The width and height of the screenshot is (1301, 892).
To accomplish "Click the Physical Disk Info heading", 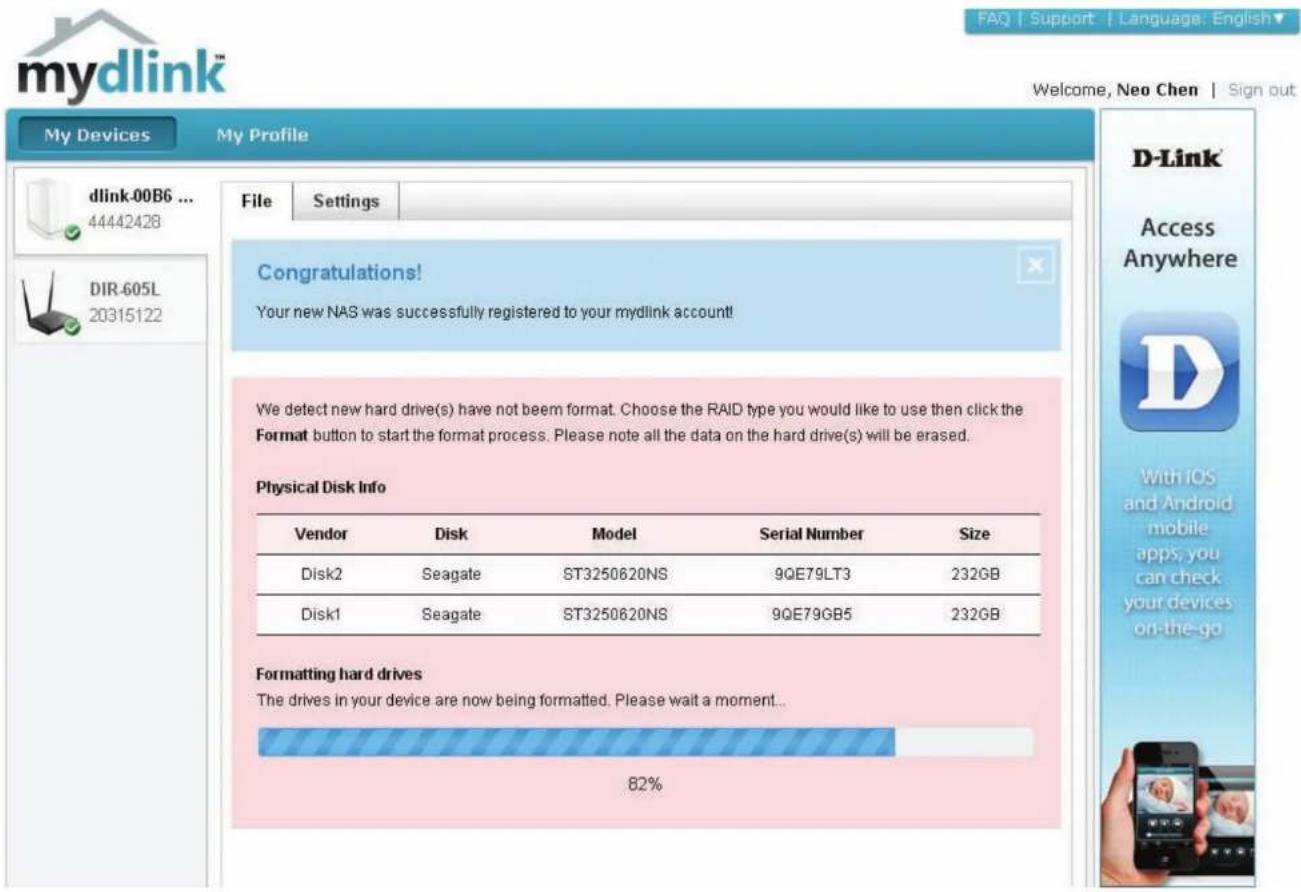I will pyautogui.click(x=321, y=488).
